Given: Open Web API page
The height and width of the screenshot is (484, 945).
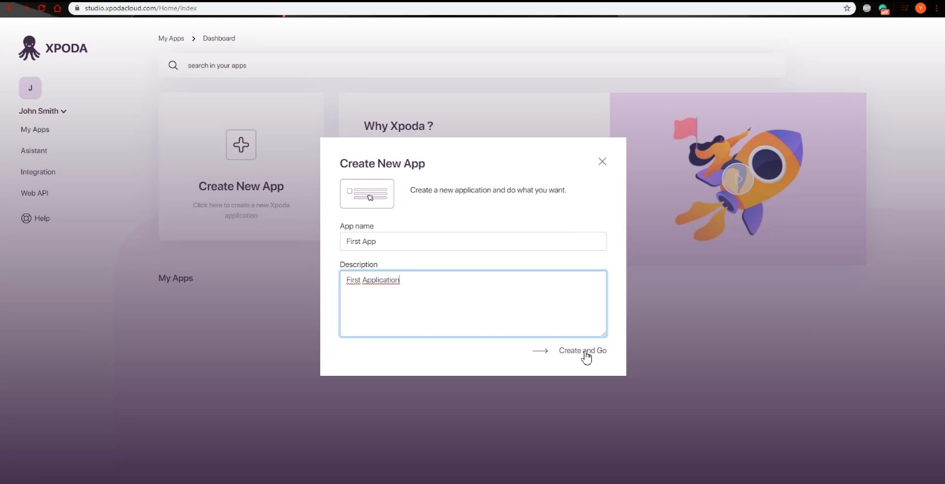Looking at the screenshot, I should (34, 193).
